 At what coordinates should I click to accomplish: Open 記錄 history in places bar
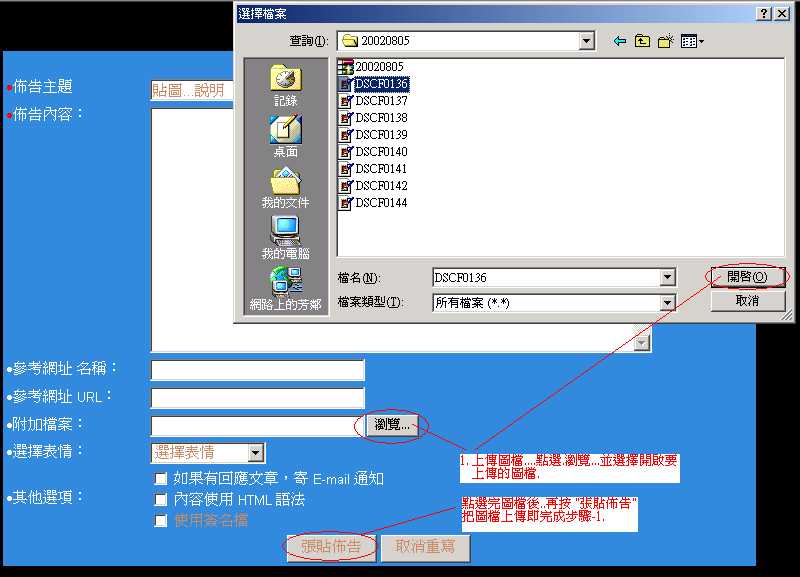[x=285, y=86]
